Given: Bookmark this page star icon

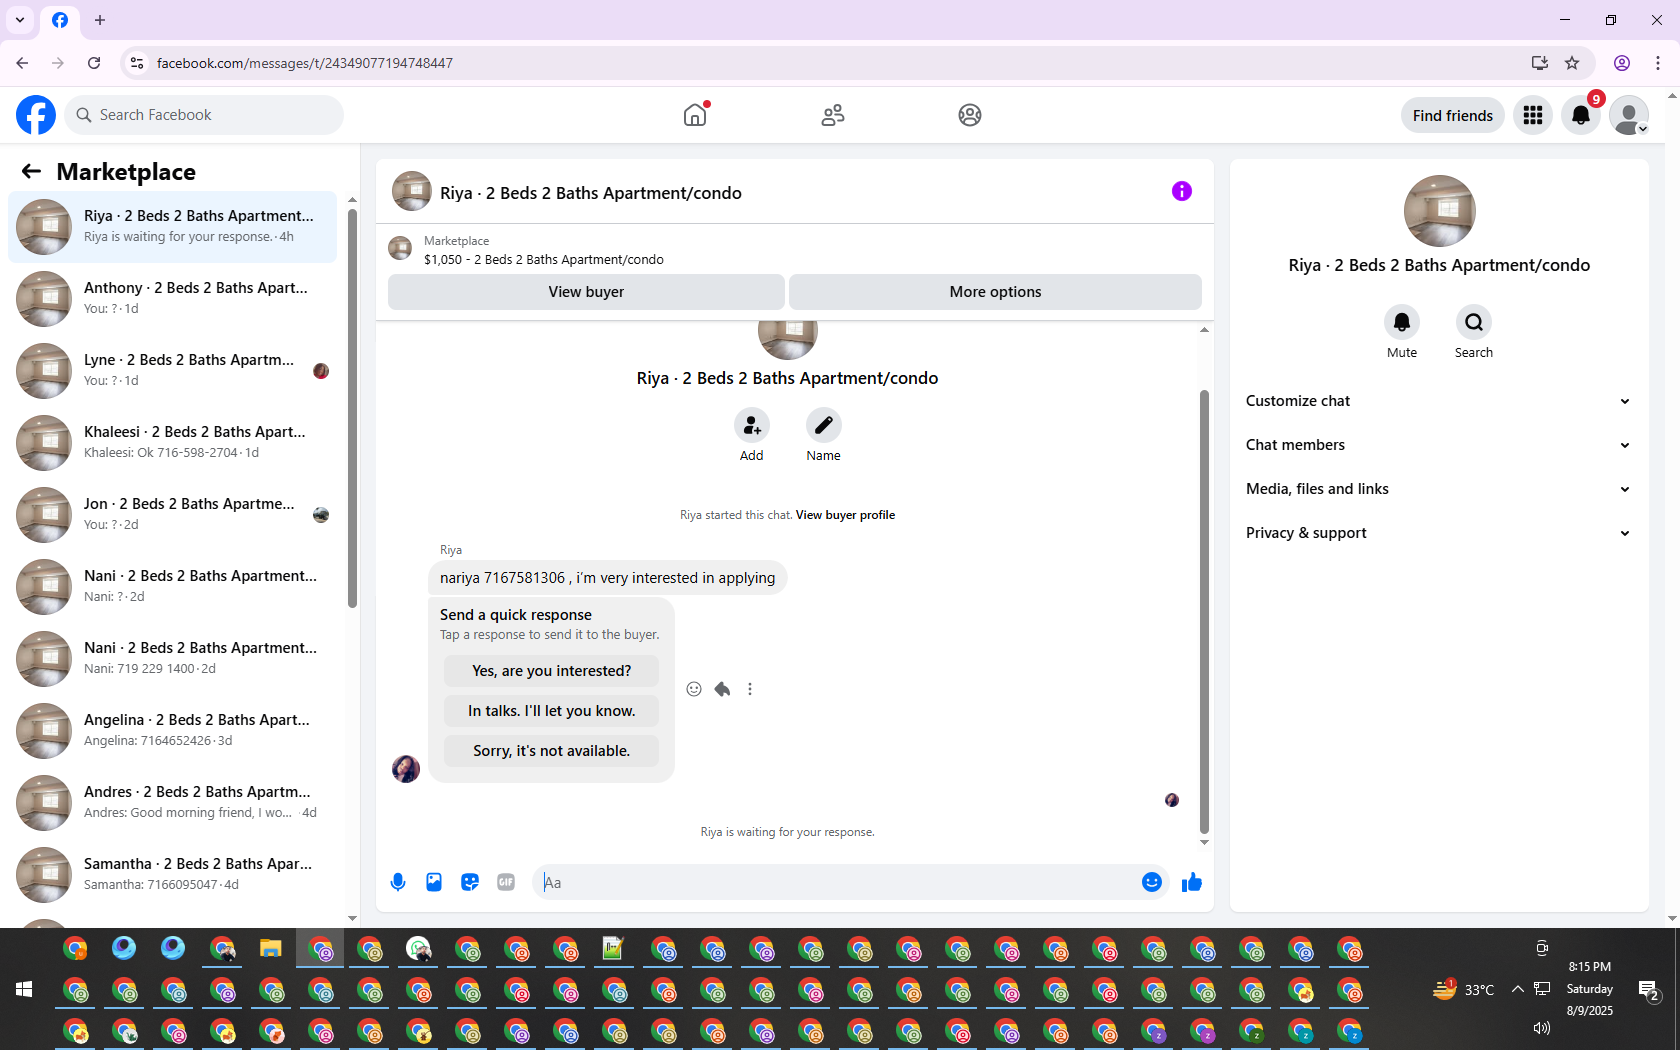Looking at the screenshot, I should pos(1572,63).
